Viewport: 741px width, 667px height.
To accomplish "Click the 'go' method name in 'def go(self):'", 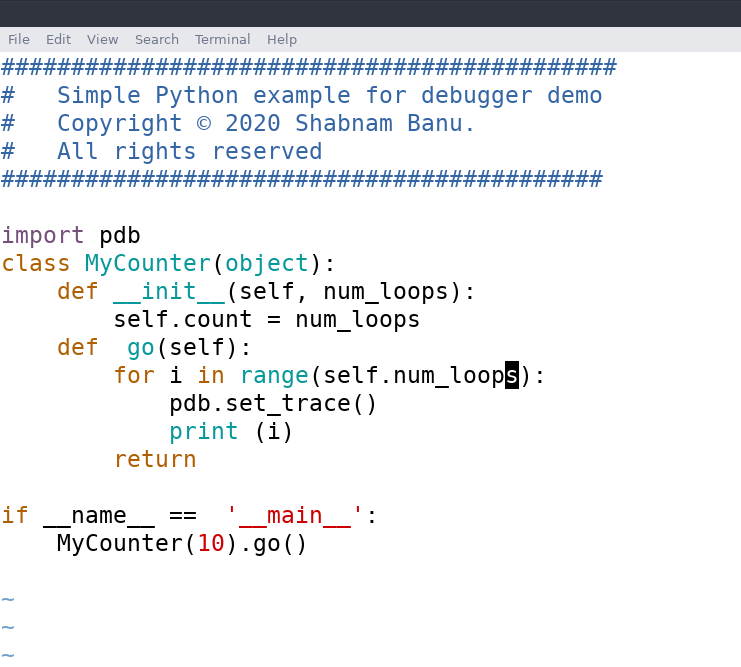I will click(x=141, y=348).
